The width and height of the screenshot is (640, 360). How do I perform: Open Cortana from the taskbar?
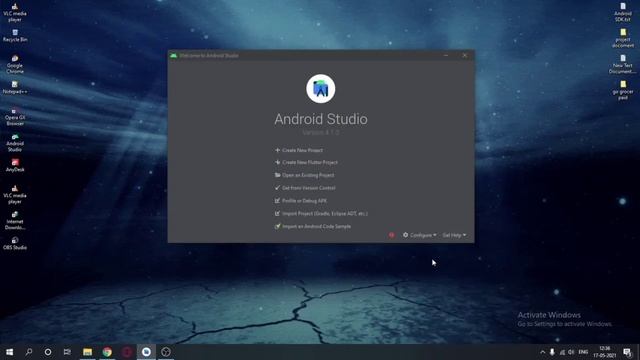click(48, 352)
